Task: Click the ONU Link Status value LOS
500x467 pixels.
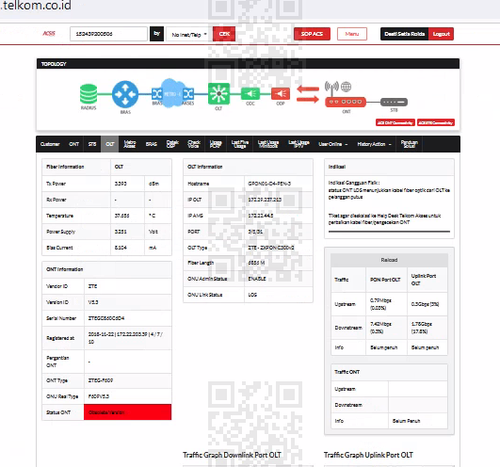Action: point(252,295)
